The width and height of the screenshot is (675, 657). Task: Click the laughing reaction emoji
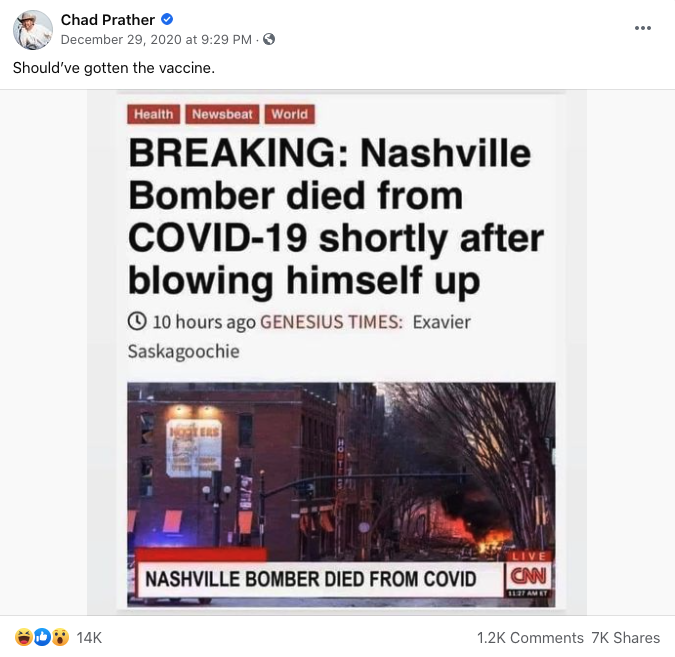tap(23, 638)
